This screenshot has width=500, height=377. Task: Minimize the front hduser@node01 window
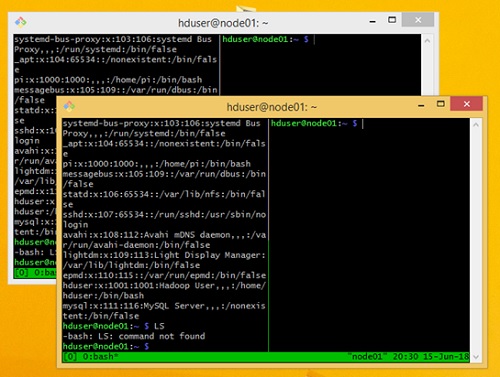pyautogui.click(x=421, y=106)
